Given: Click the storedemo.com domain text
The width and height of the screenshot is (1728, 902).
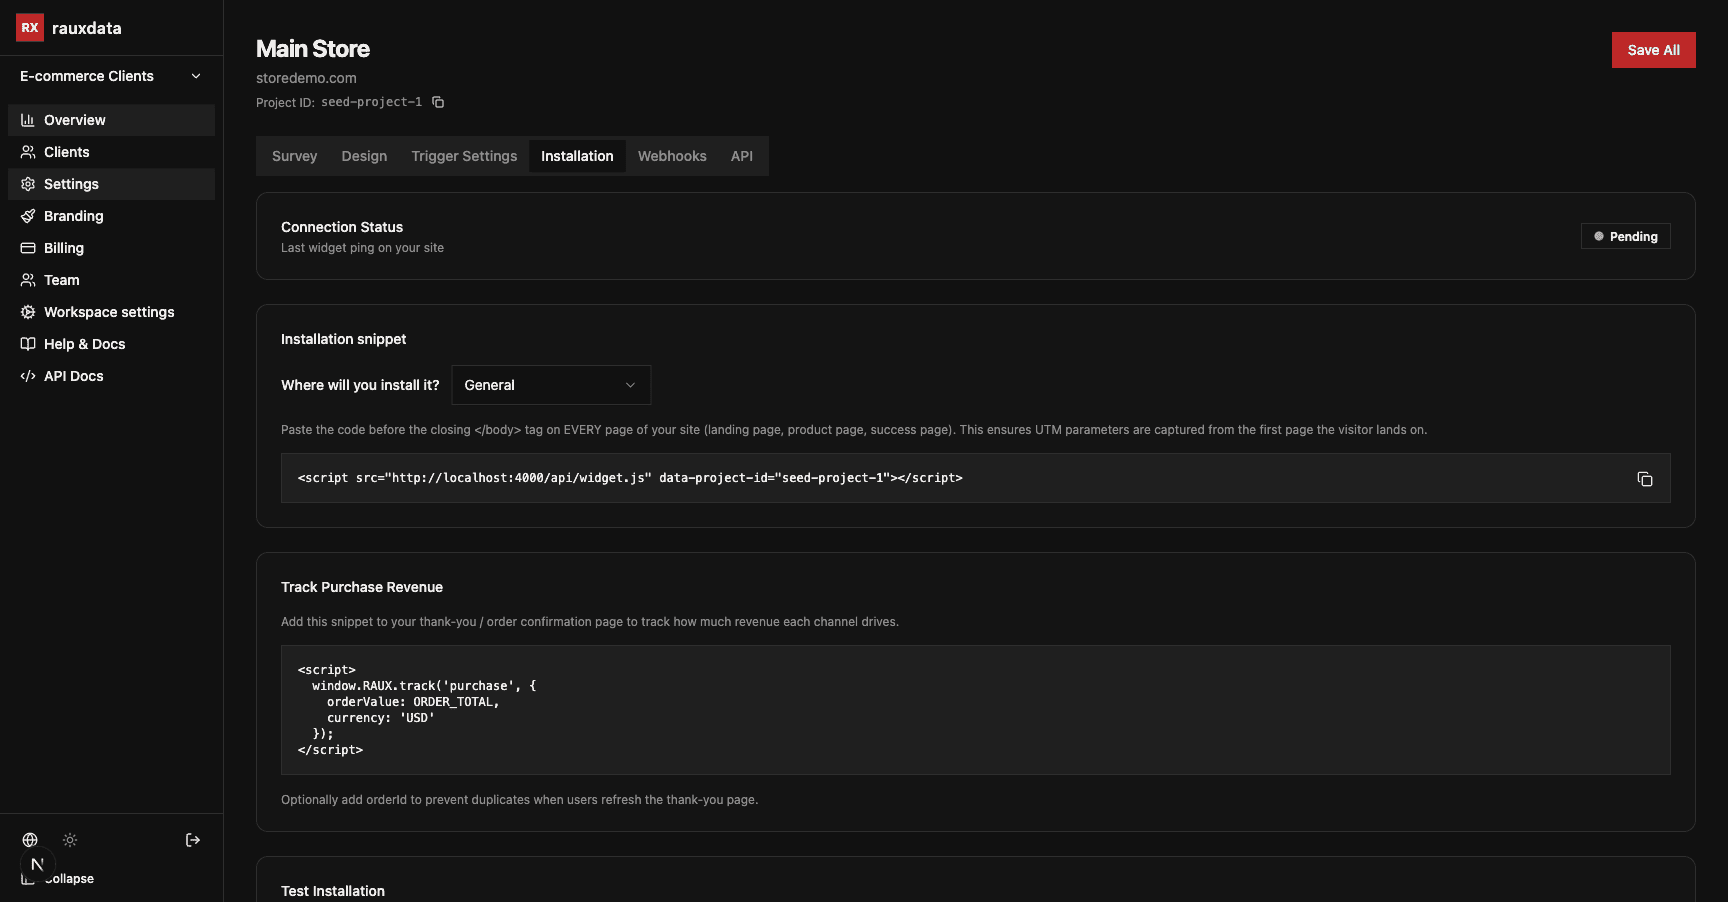Looking at the screenshot, I should (306, 78).
